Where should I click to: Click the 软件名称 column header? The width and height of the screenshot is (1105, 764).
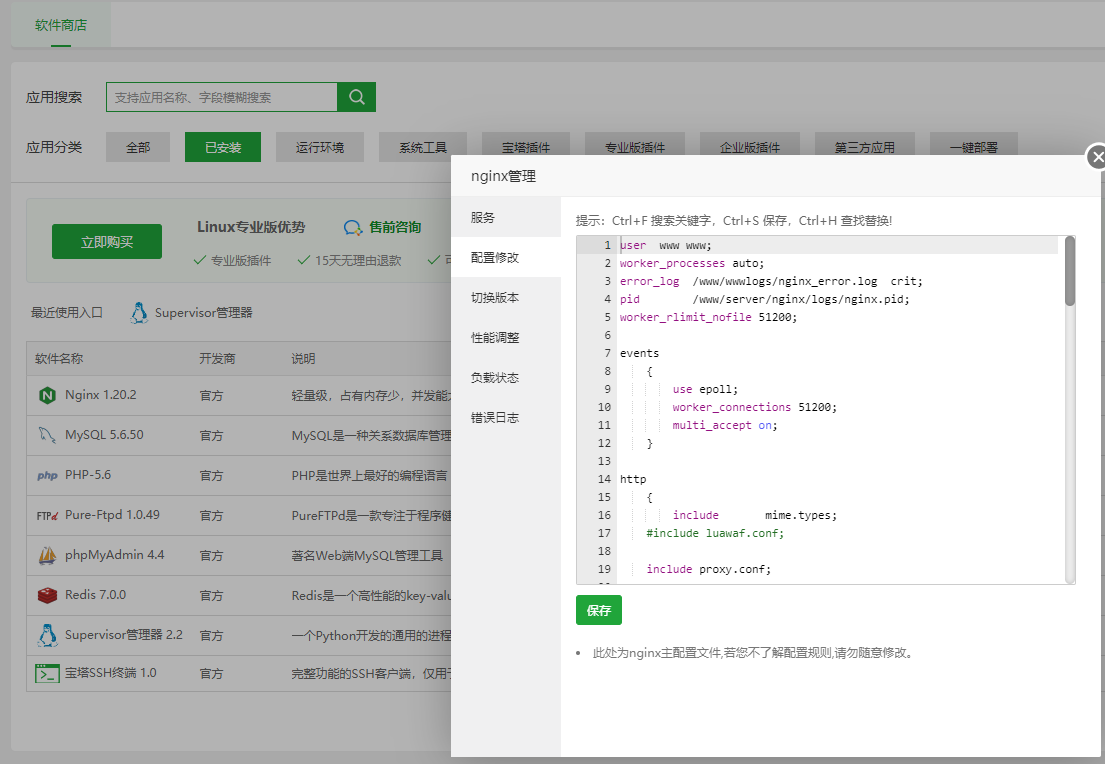point(59,359)
